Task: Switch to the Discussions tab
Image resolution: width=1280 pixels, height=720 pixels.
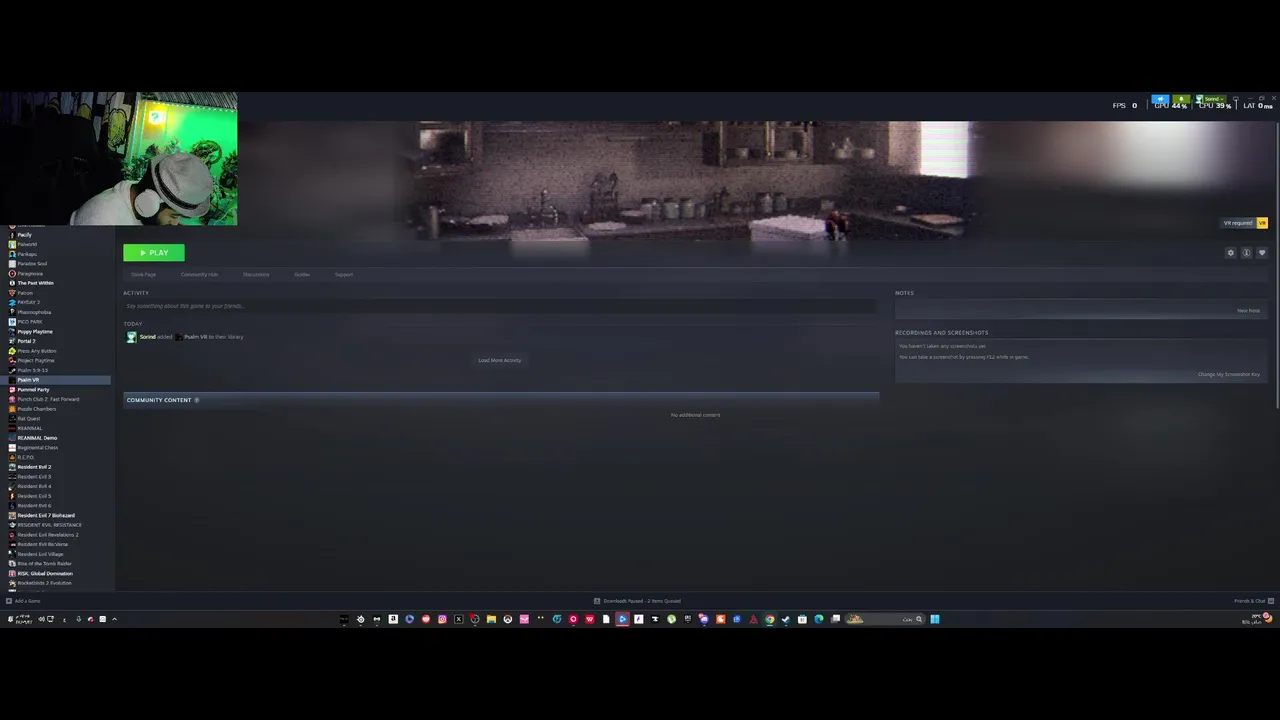Action: (256, 274)
